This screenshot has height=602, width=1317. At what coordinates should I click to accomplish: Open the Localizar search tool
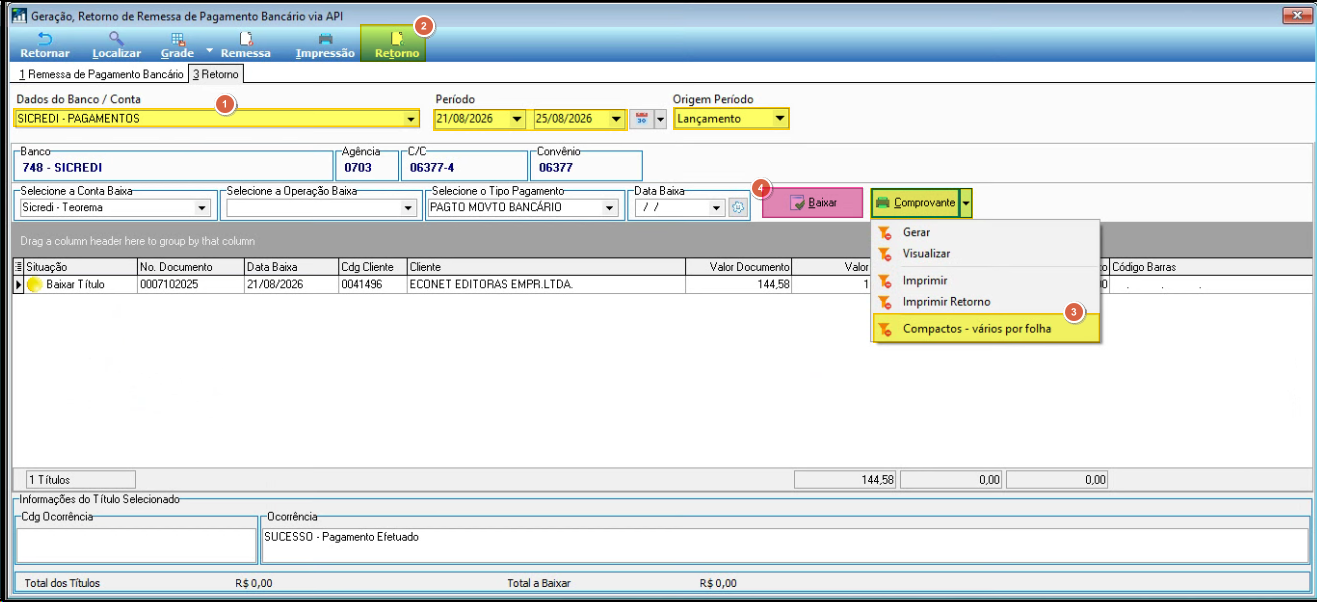[x=116, y=45]
